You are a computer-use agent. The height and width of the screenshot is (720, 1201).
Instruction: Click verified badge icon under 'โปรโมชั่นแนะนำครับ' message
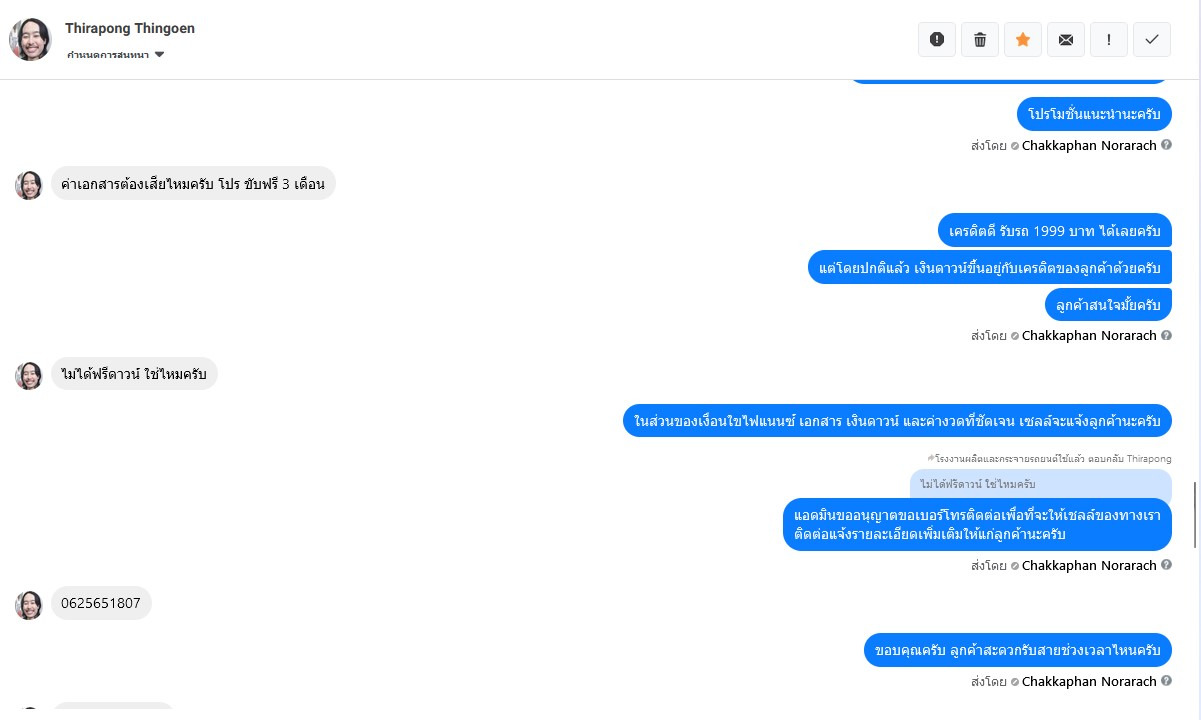[1015, 146]
